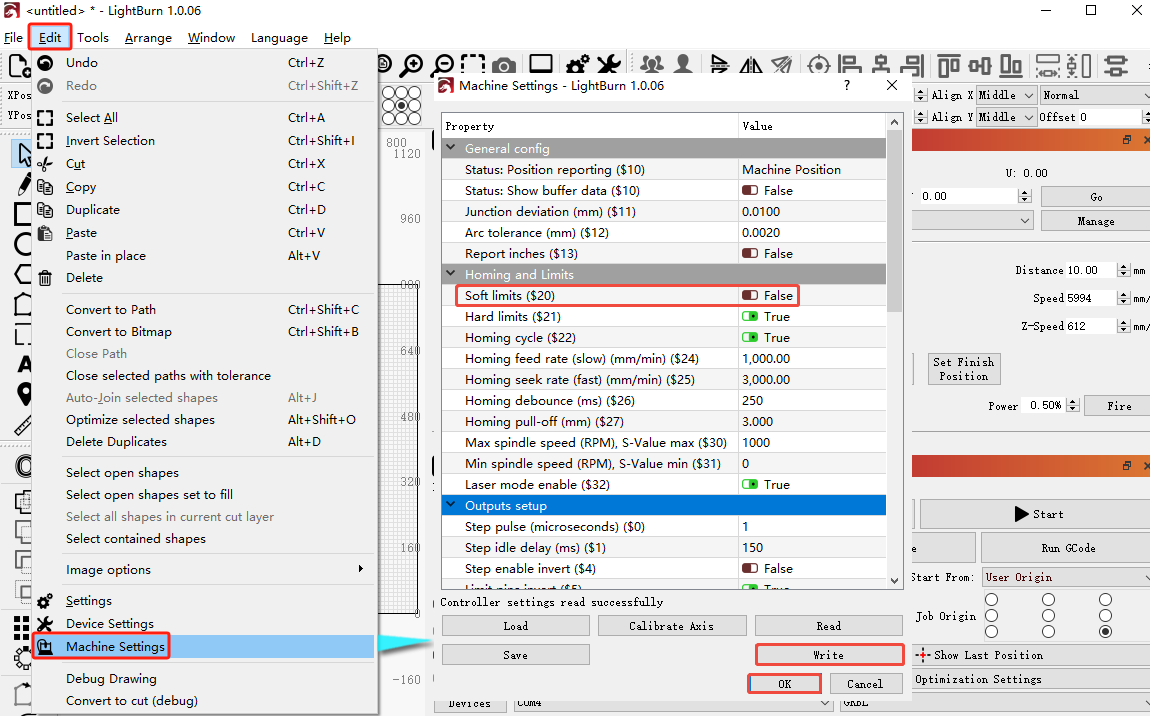Toggle Report inches ($13) switch
The width and height of the screenshot is (1152, 716).
tap(750, 253)
